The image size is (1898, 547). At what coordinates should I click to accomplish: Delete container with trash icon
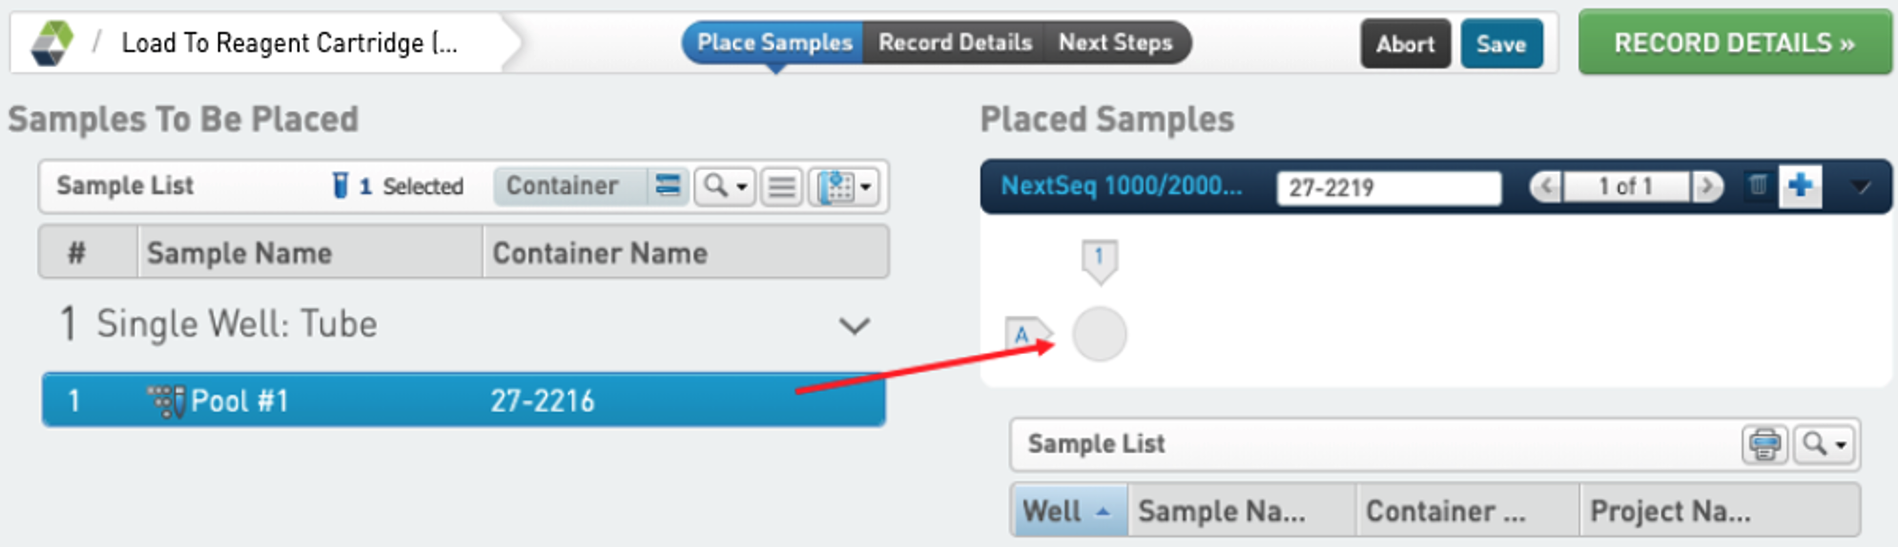[1758, 185]
